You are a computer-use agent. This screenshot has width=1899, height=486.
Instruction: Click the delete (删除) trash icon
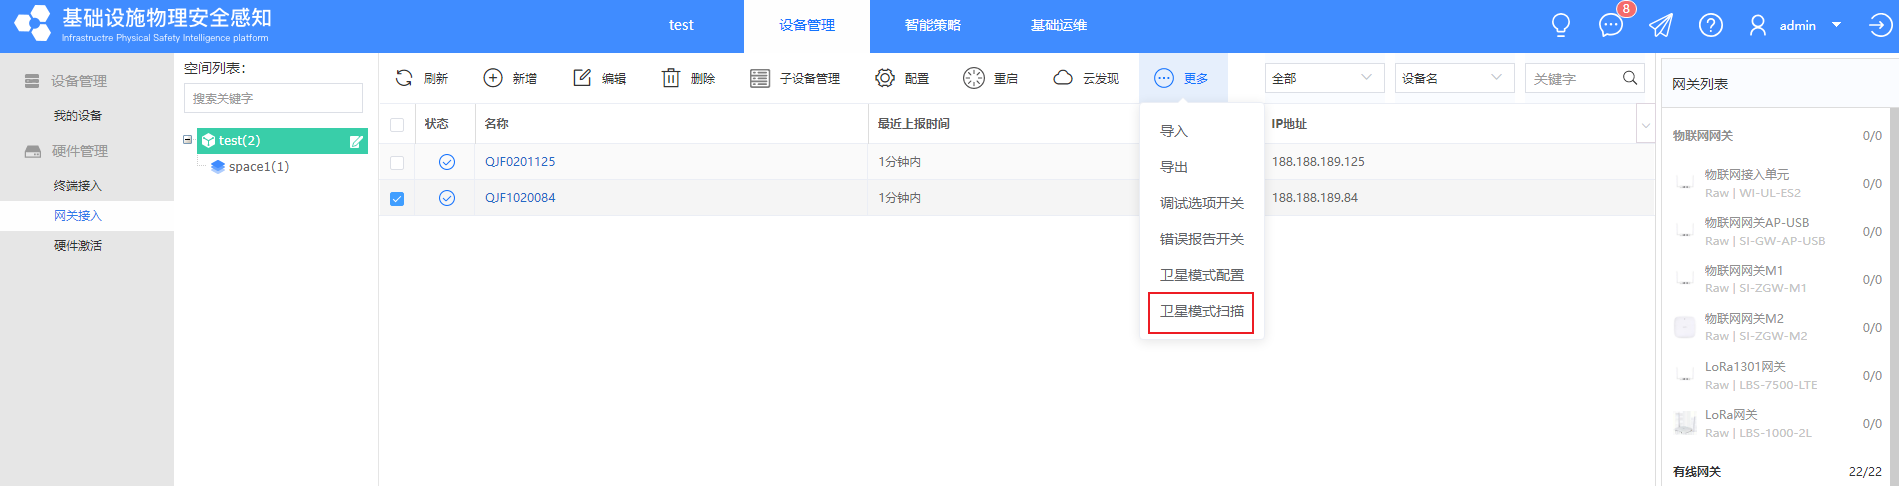click(x=671, y=78)
